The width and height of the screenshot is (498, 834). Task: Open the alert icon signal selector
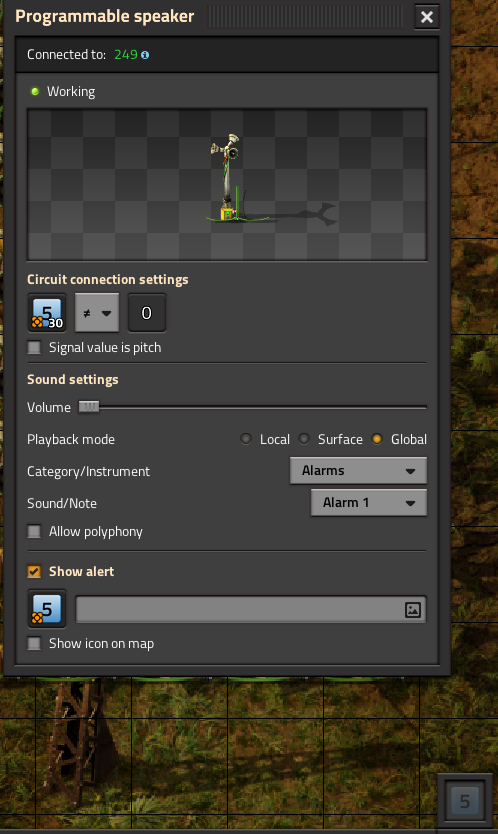coord(47,608)
